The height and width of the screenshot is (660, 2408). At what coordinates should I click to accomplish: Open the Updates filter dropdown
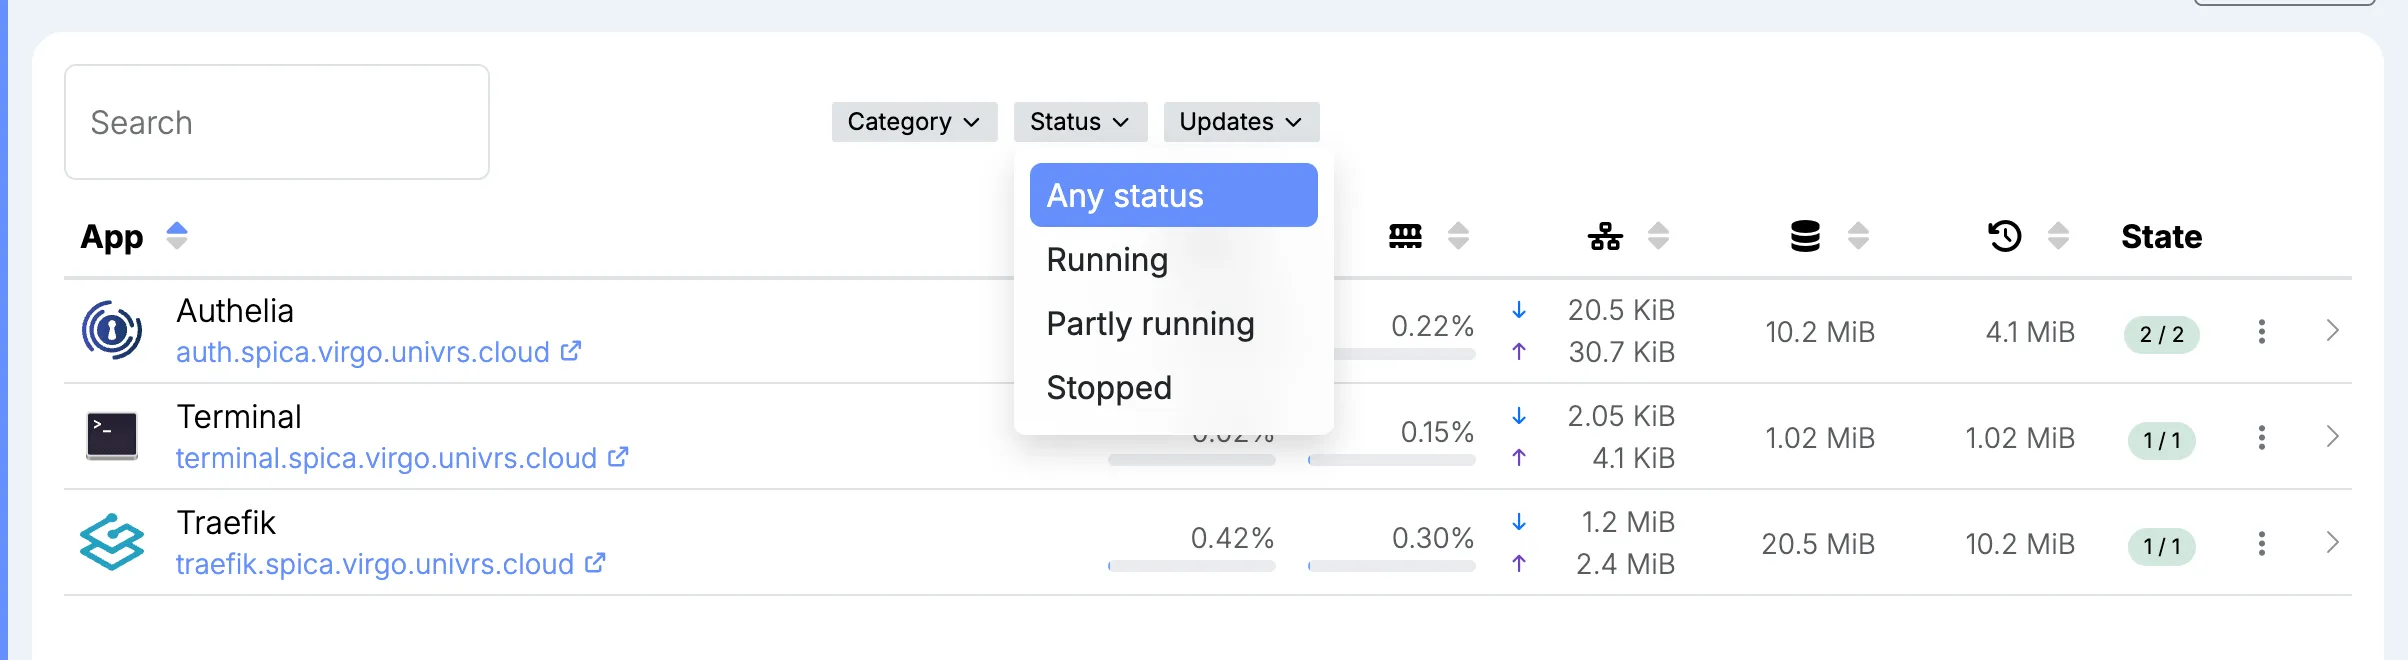click(x=1241, y=122)
